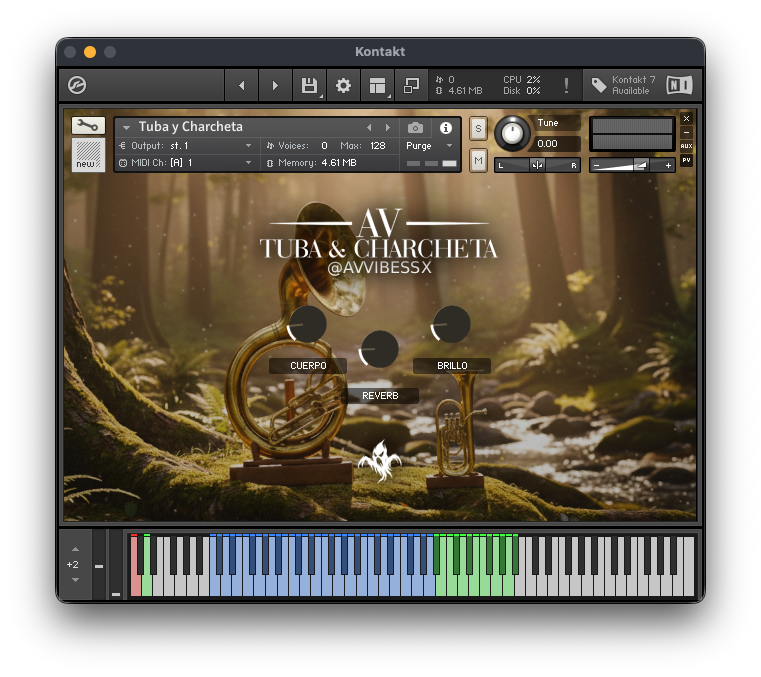This screenshot has height=677, width=761.
Task: Click the REVERB knob
Action: pos(379,349)
